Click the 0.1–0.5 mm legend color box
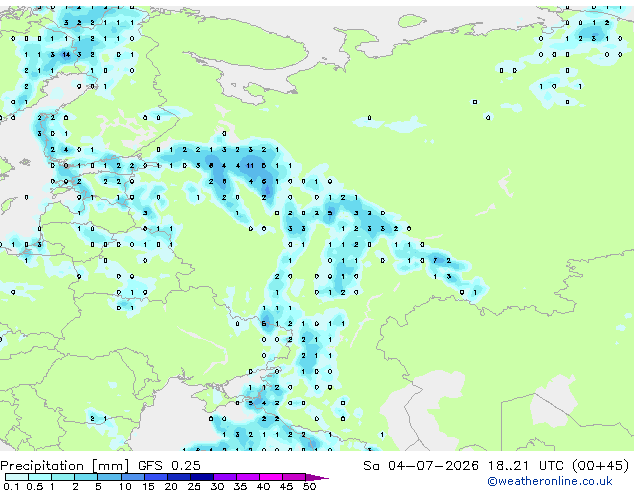This screenshot has width=634, height=490. pos(17,477)
